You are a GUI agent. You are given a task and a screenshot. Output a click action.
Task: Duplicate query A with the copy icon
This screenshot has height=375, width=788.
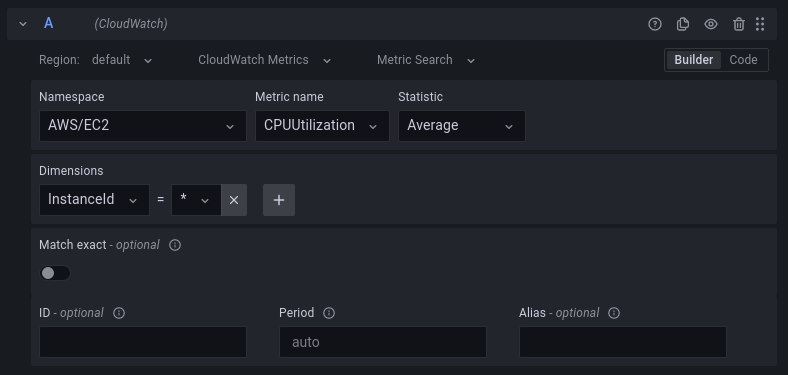point(682,24)
